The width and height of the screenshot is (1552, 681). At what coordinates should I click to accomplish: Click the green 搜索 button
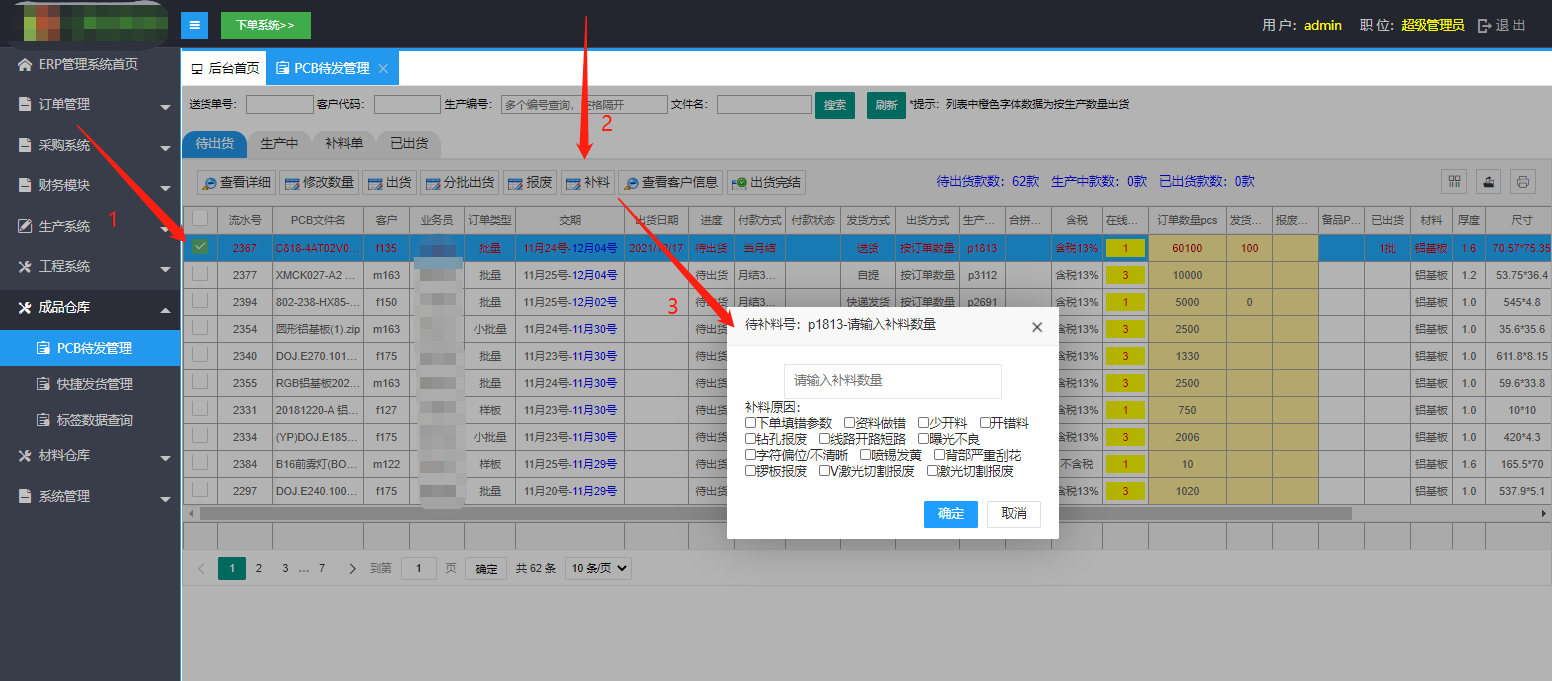pos(834,104)
